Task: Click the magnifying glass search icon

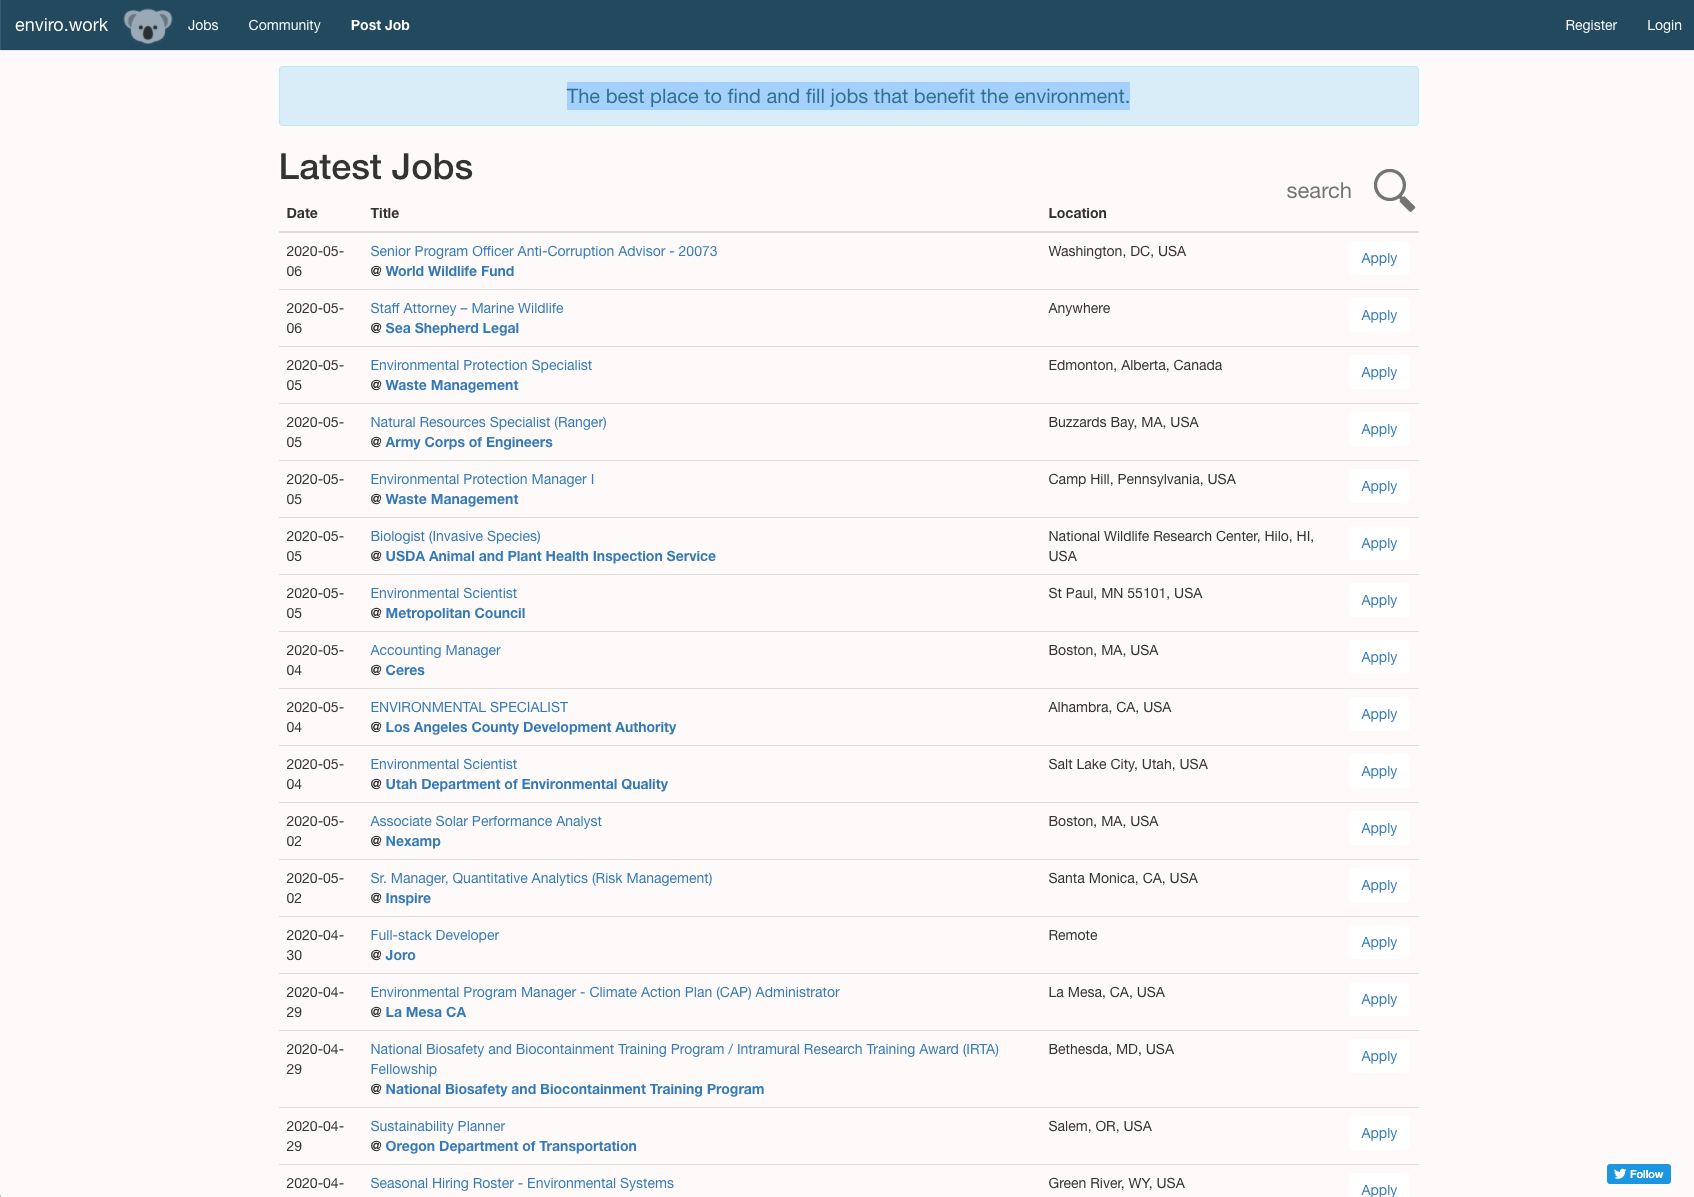Action: coord(1394,190)
